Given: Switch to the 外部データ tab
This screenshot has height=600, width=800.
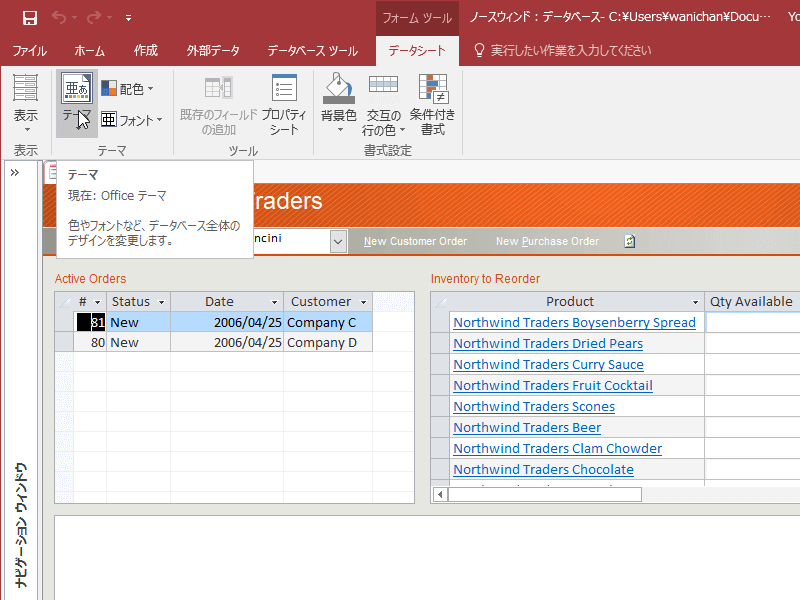Looking at the screenshot, I should (213, 51).
